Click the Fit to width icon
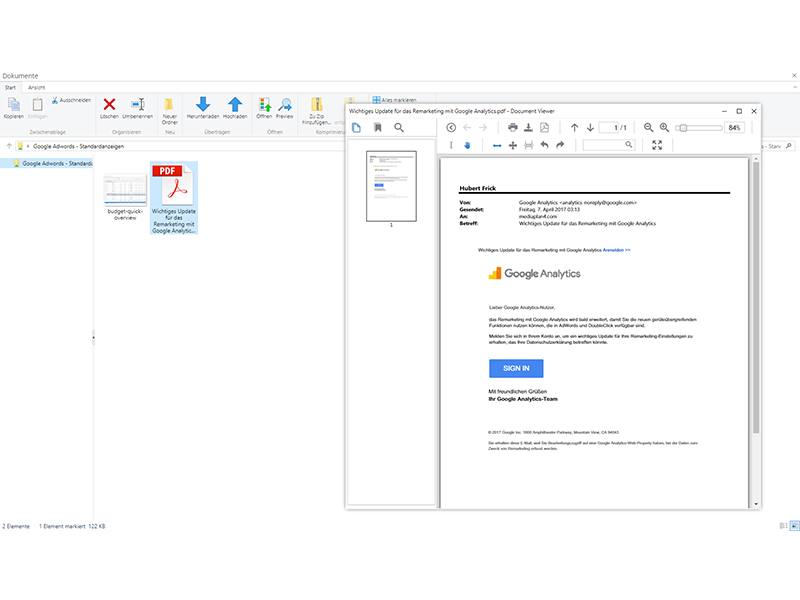Image resolution: width=800 pixels, height=600 pixels. tap(497, 145)
